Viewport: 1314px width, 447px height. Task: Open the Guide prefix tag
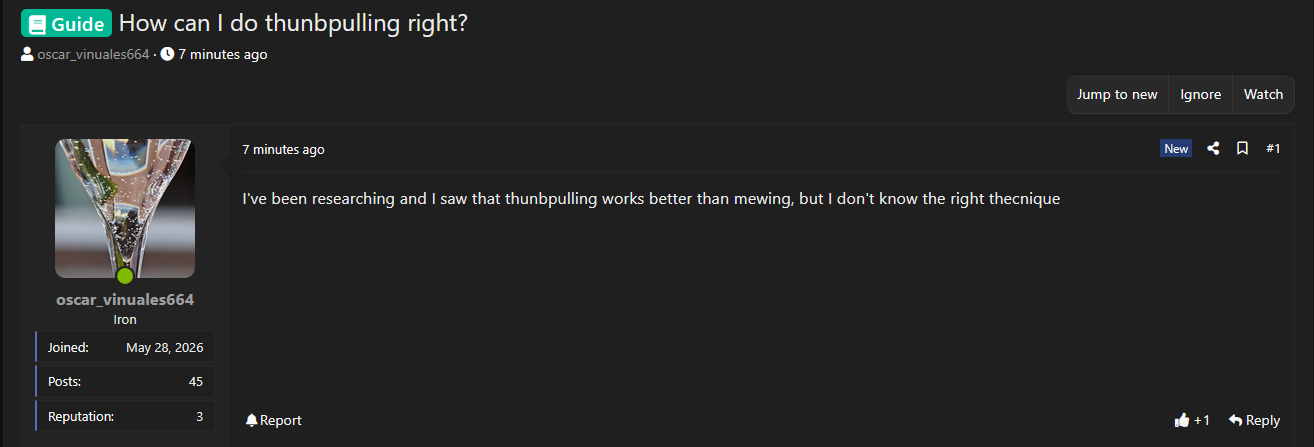point(66,23)
